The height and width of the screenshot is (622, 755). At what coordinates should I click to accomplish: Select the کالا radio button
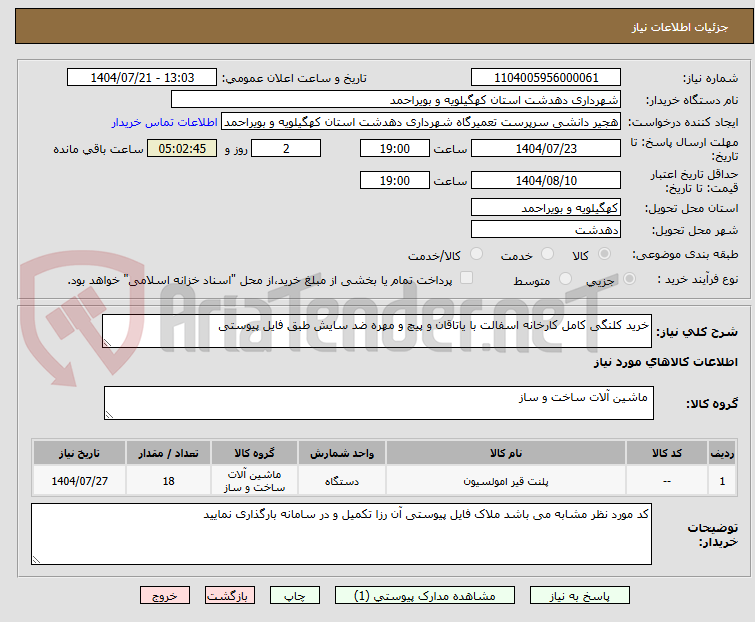(x=604, y=254)
